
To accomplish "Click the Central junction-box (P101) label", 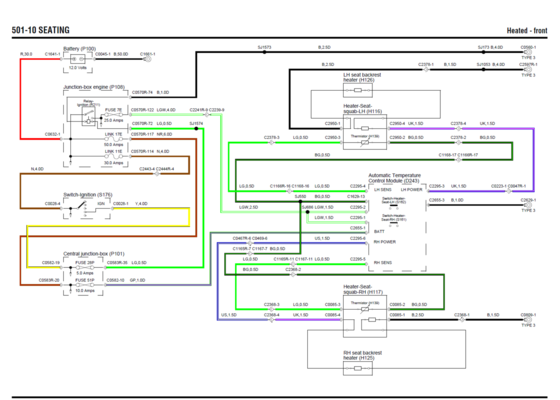I will click(94, 254).
